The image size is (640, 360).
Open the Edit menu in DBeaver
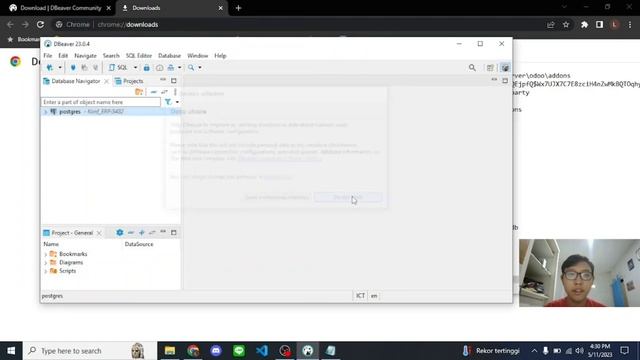(63, 56)
